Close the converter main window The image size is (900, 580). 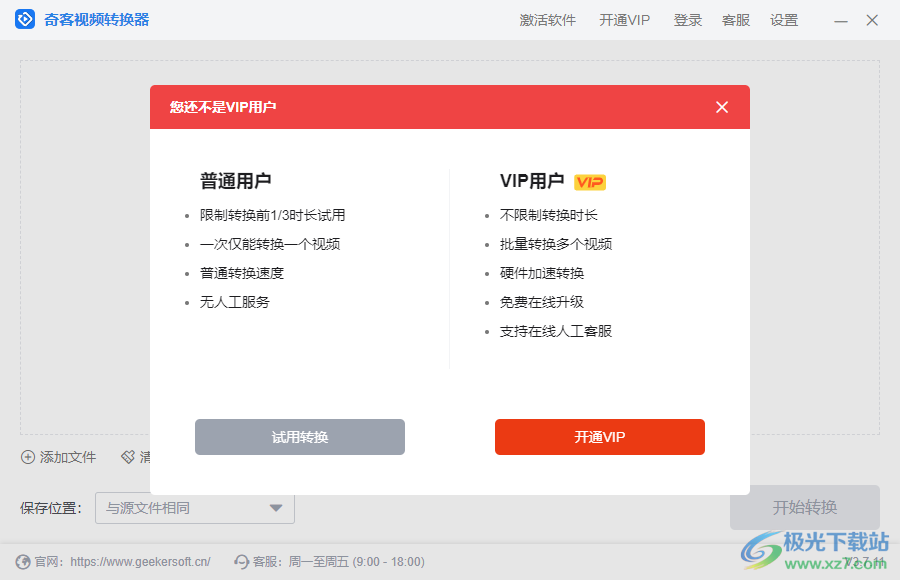[872, 20]
